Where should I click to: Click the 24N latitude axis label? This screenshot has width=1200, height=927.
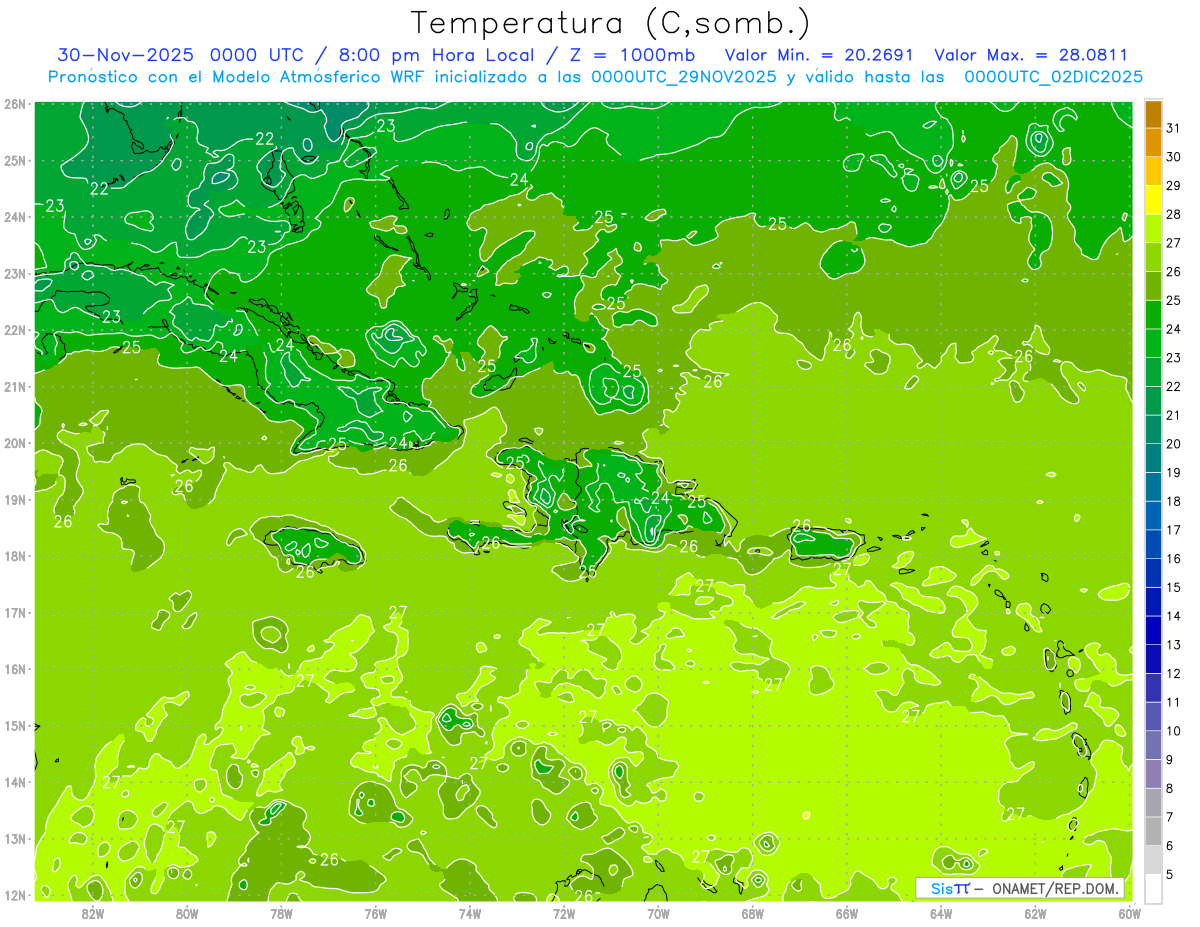[14, 217]
